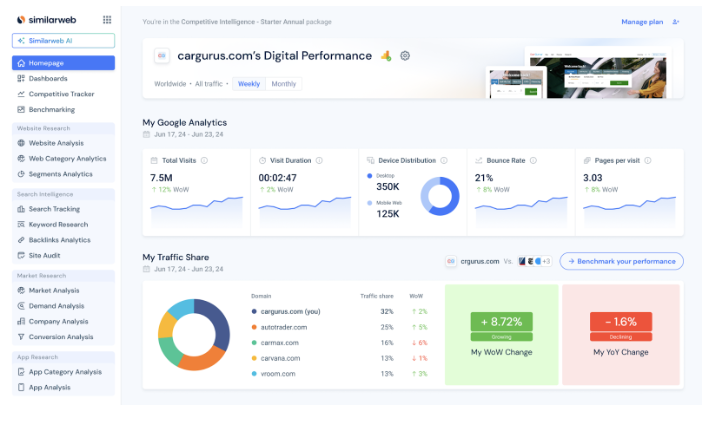
Task: Click cargurus.com (you) color dot in legend
Action: [x=254, y=311]
